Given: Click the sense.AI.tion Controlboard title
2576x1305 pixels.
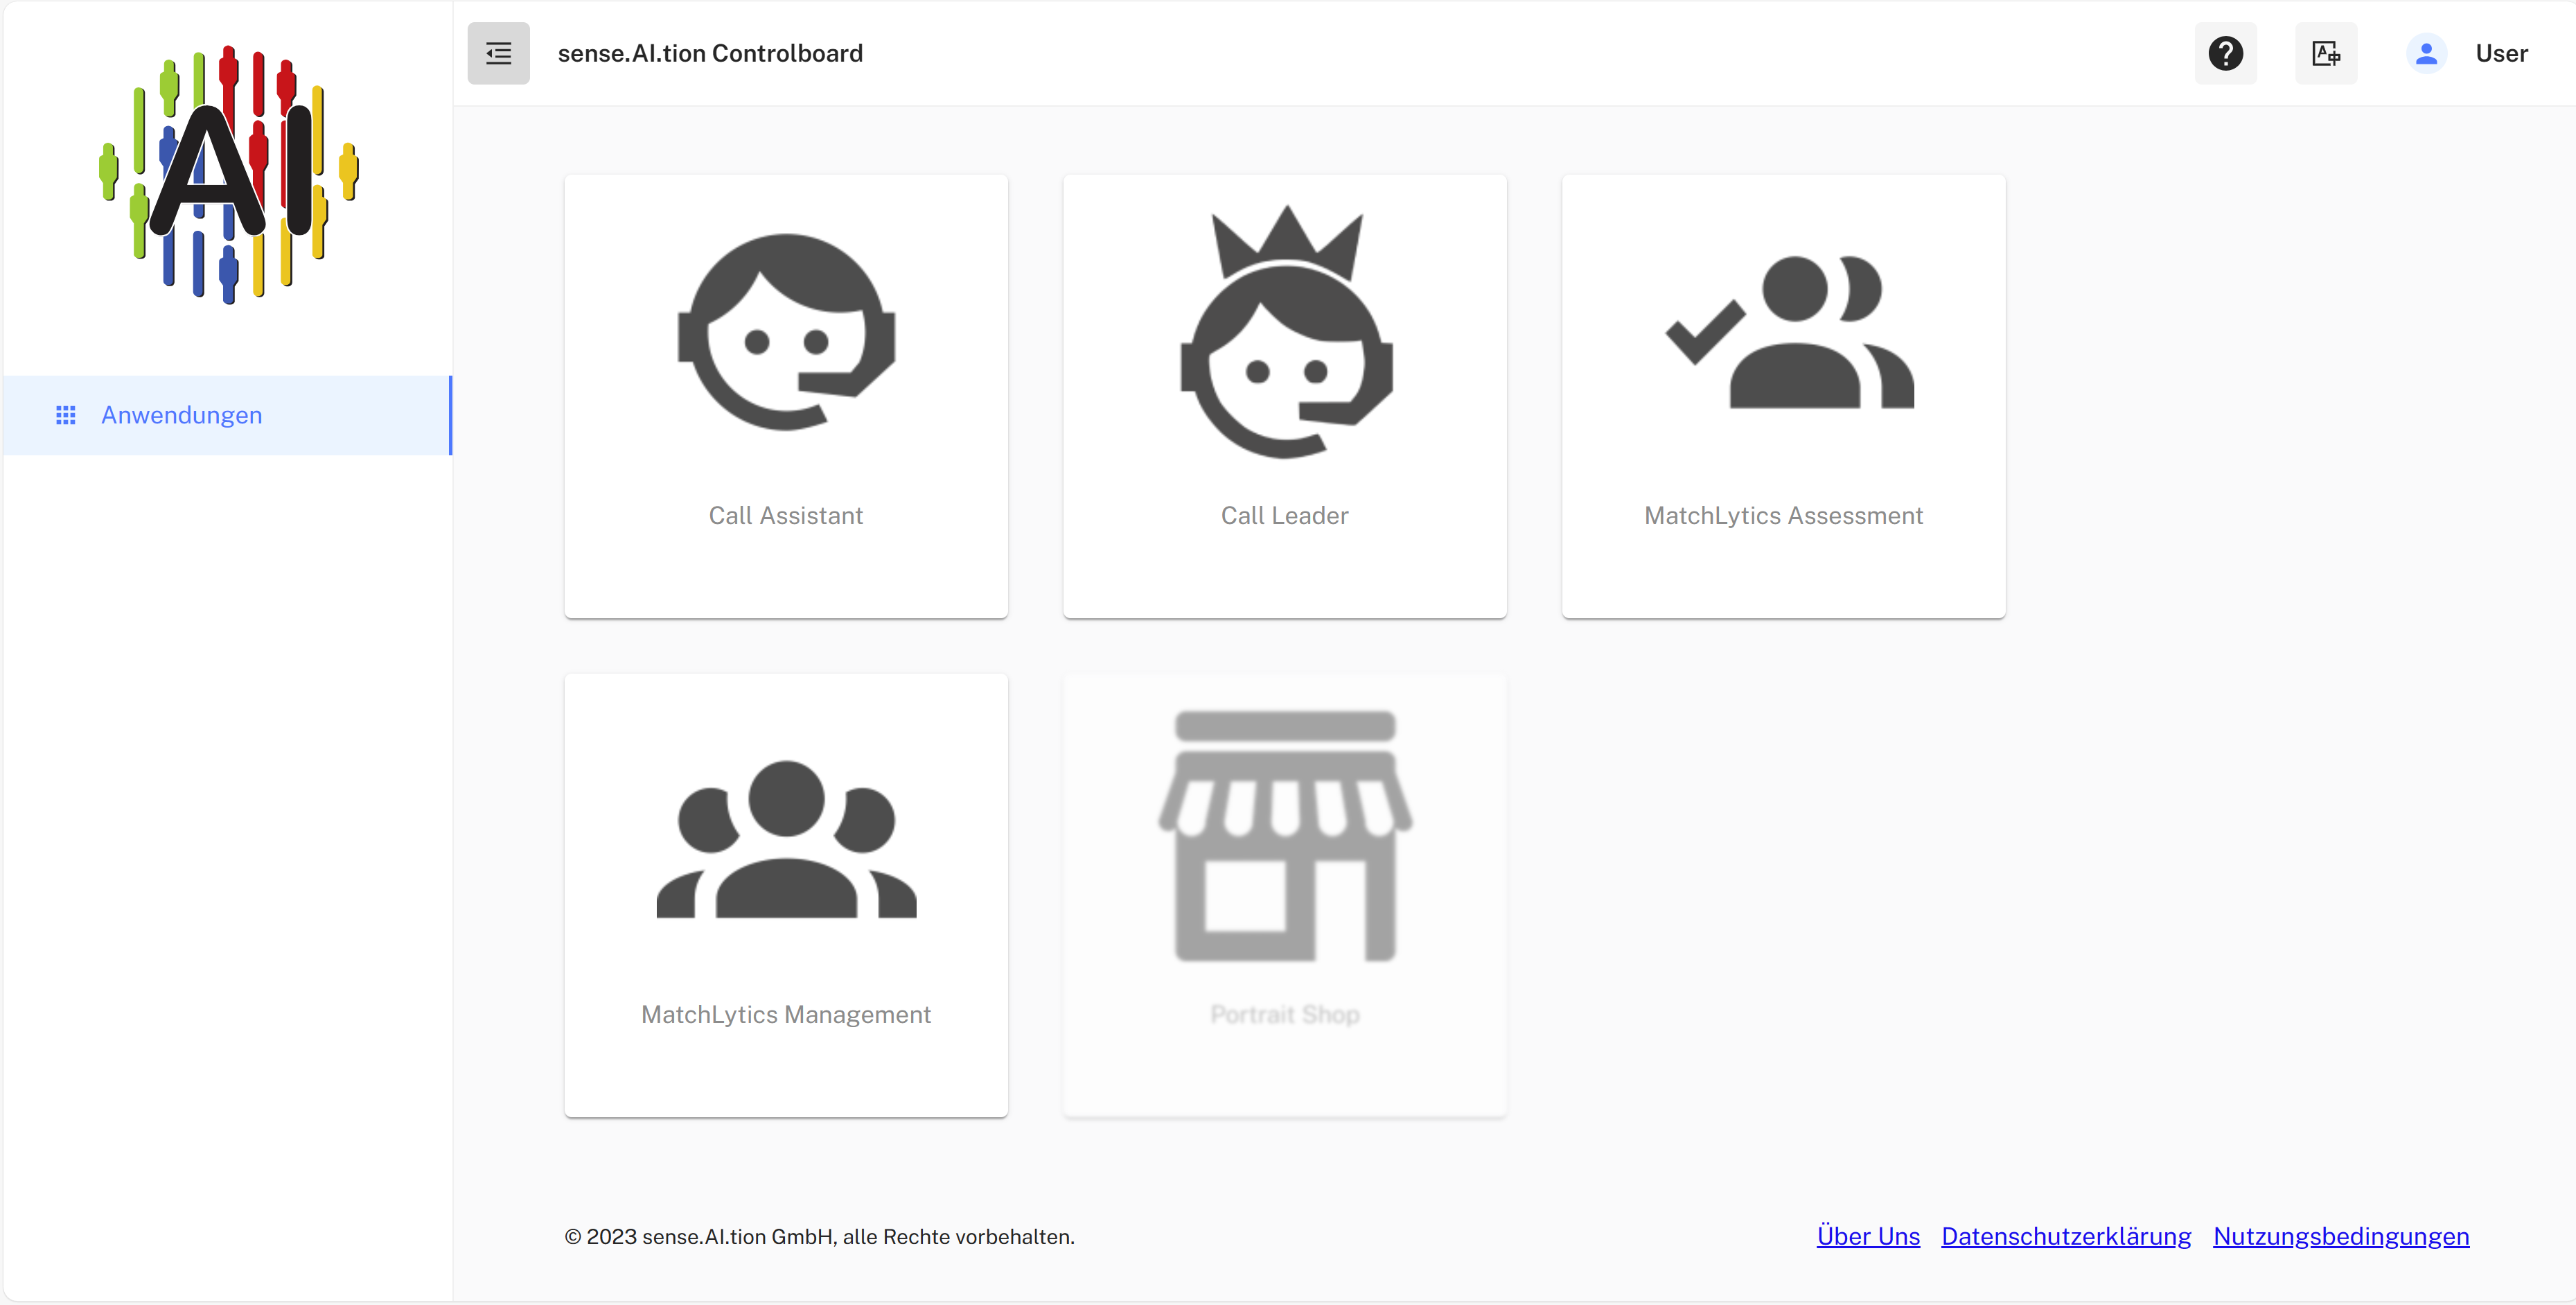Looking at the screenshot, I should pyautogui.click(x=710, y=53).
